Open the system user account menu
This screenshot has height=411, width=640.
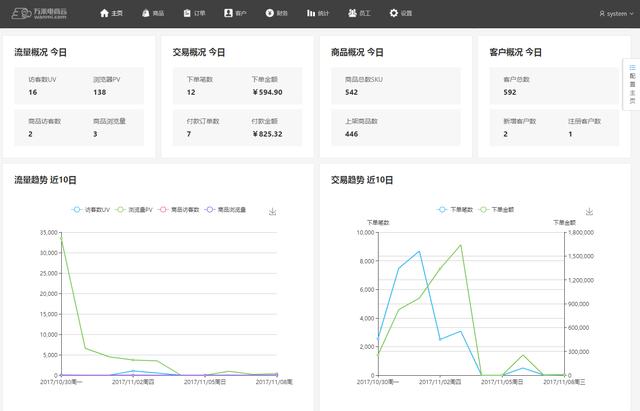tap(612, 14)
